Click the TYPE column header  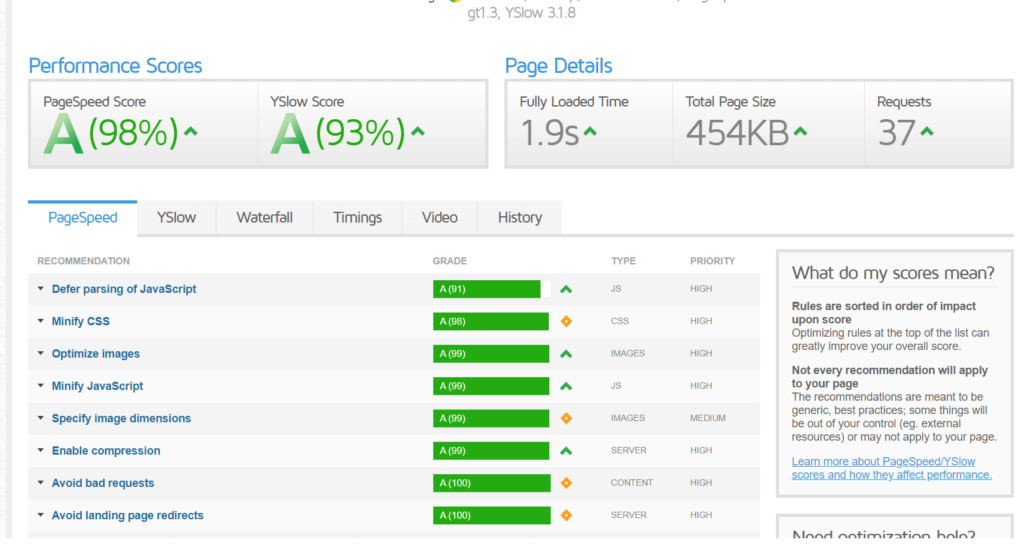[623, 261]
